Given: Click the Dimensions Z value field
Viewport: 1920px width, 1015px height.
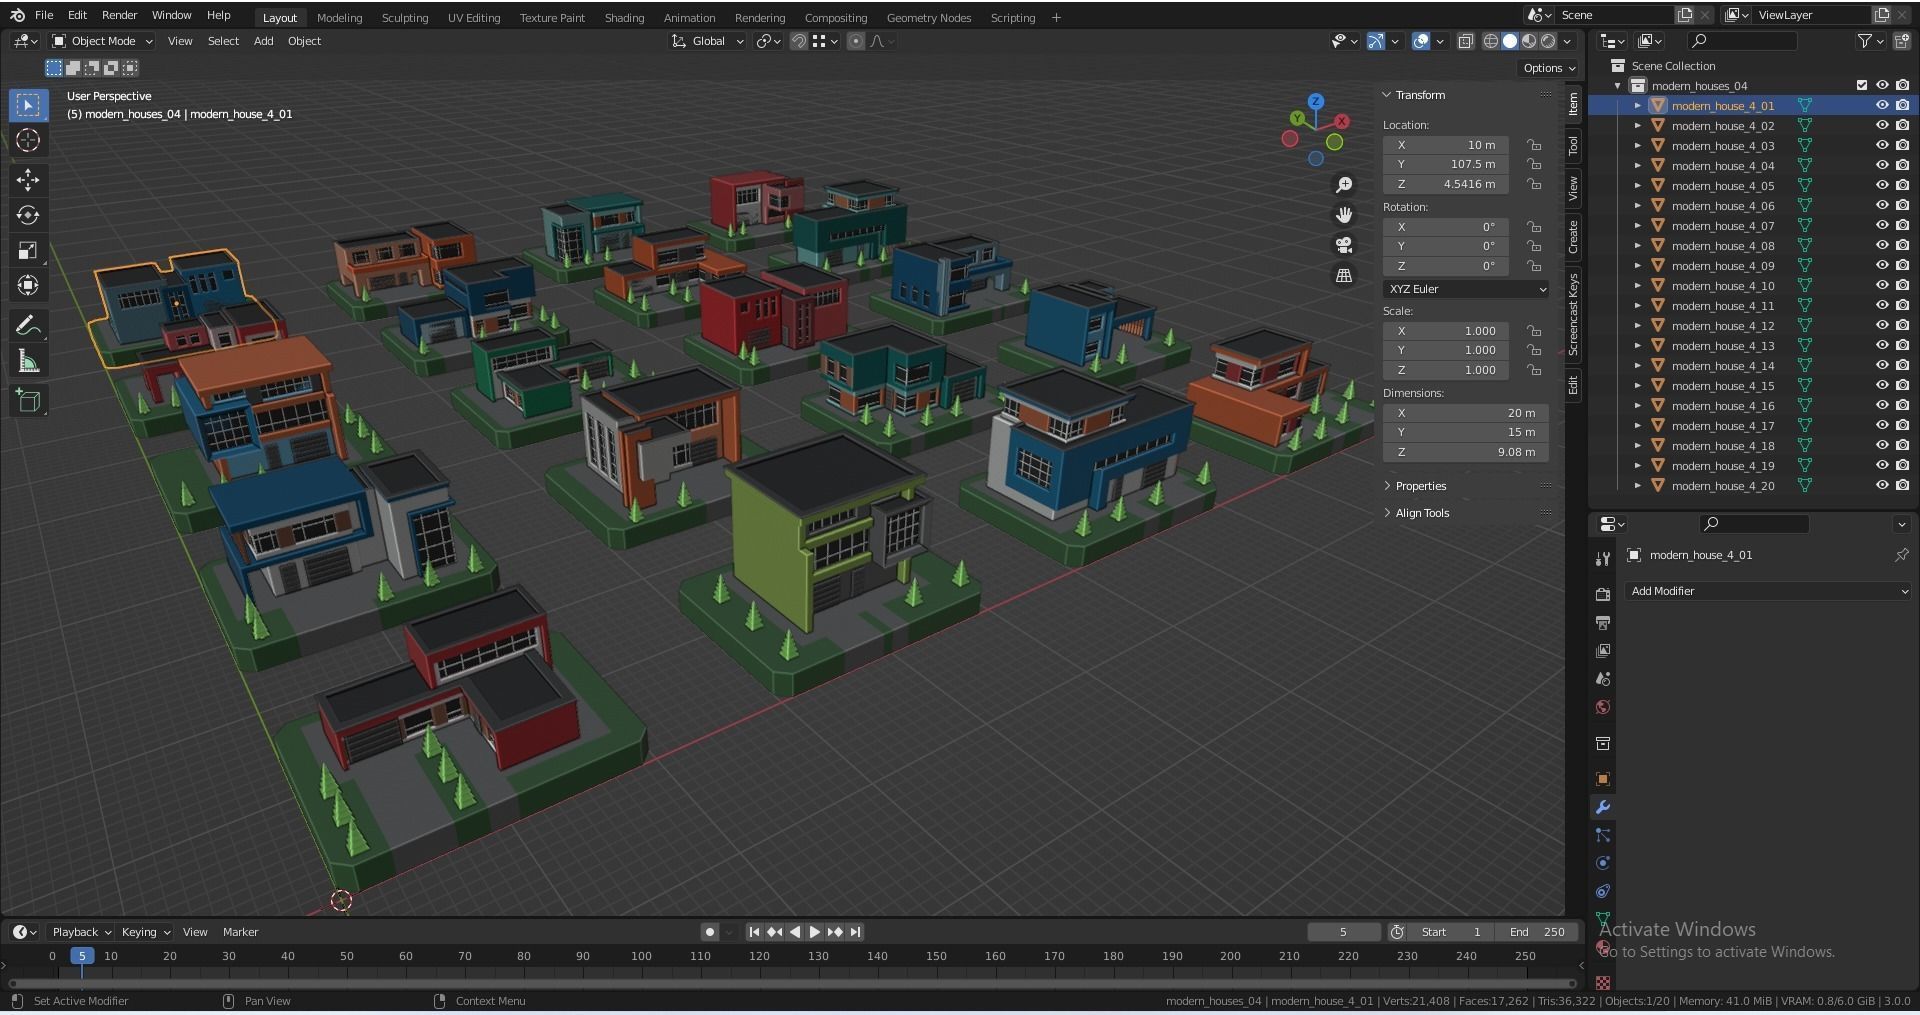Looking at the screenshot, I should click(1466, 452).
